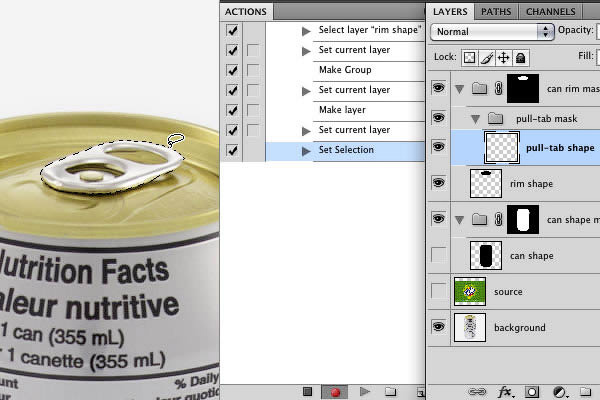This screenshot has width=600, height=400.
Task: Click the Link layers chain icon in the Layers footer
Action: 477,392
